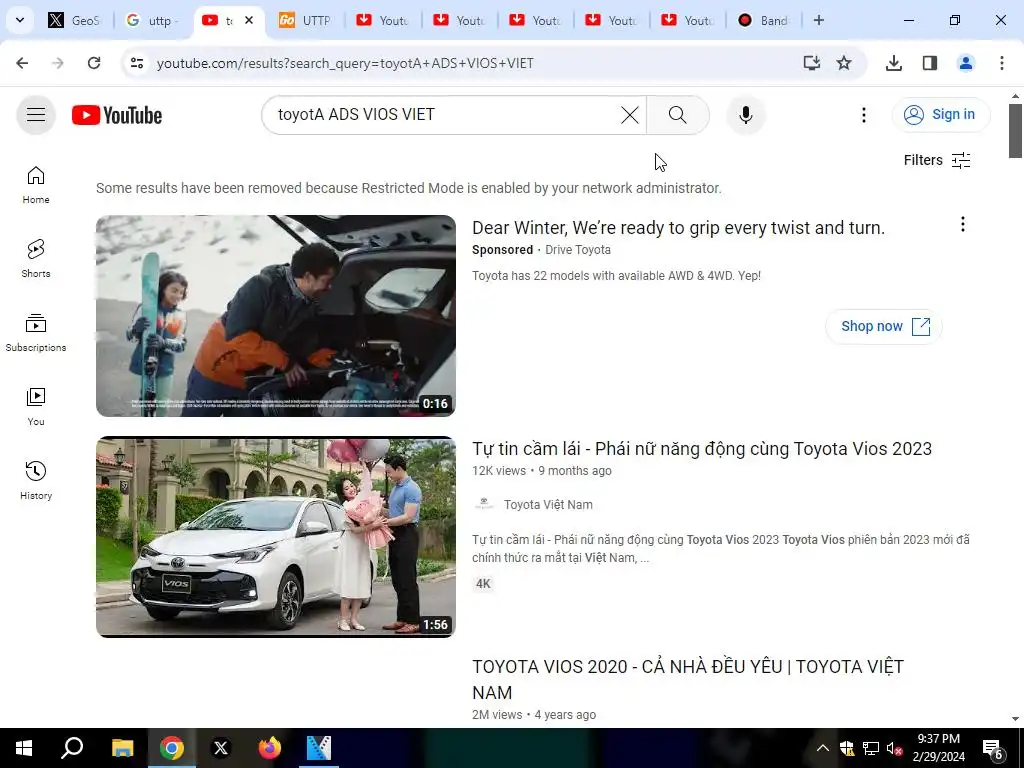Click the page vertical scrollbar thumb

pos(1015,131)
